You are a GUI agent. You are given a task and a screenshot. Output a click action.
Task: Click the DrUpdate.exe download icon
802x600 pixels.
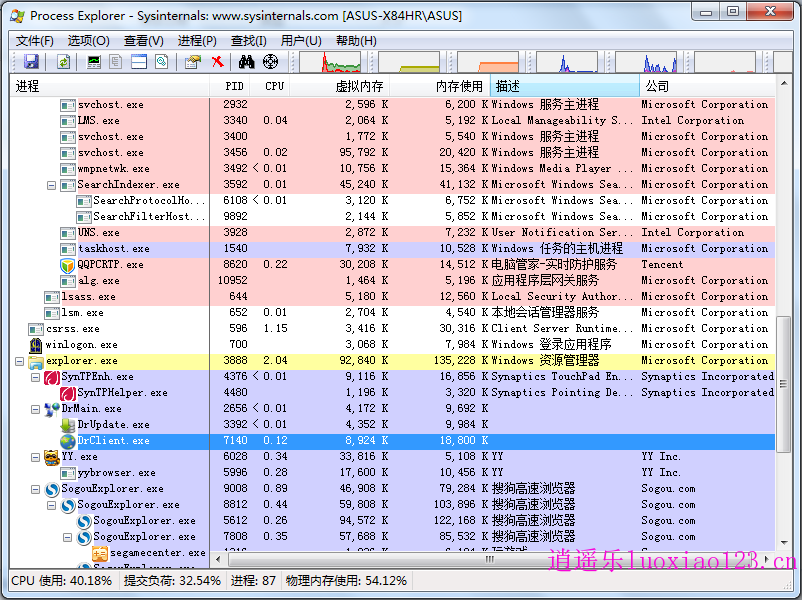pos(68,425)
